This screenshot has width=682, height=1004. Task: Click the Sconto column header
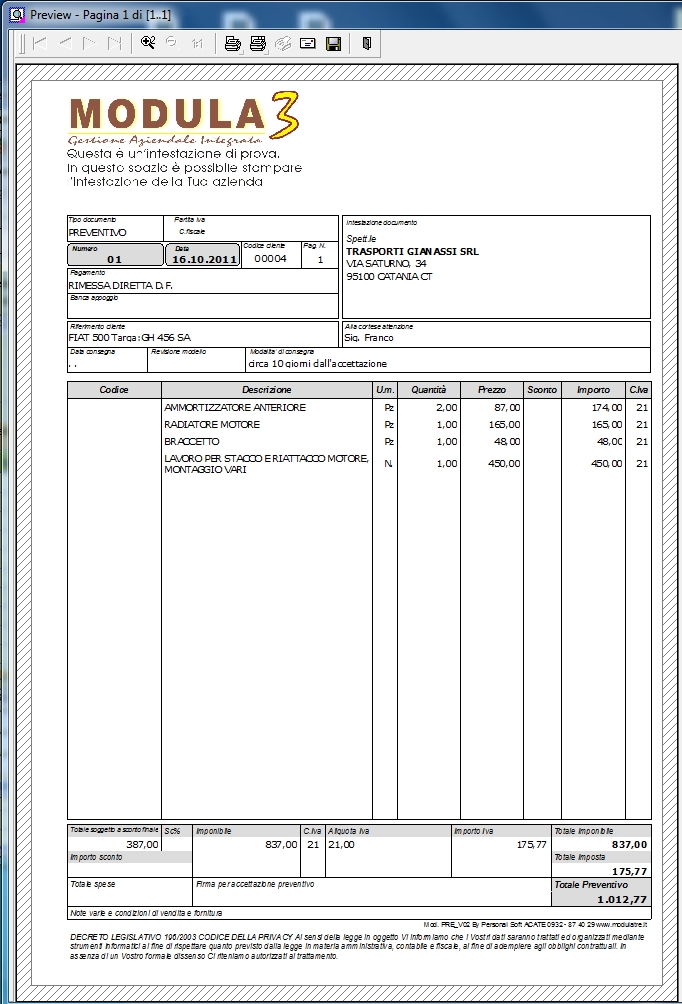point(542,389)
